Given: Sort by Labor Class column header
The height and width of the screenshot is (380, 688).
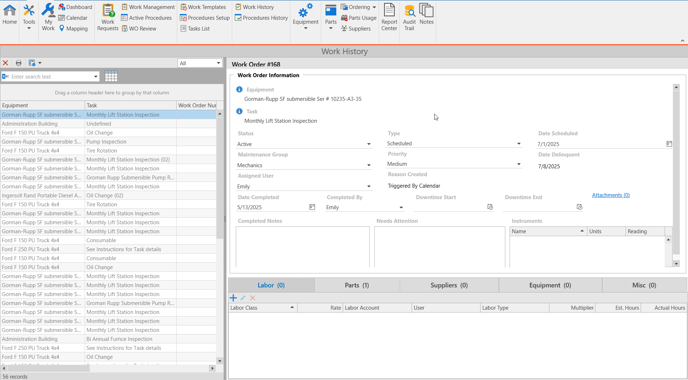Looking at the screenshot, I should [x=263, y=308].
